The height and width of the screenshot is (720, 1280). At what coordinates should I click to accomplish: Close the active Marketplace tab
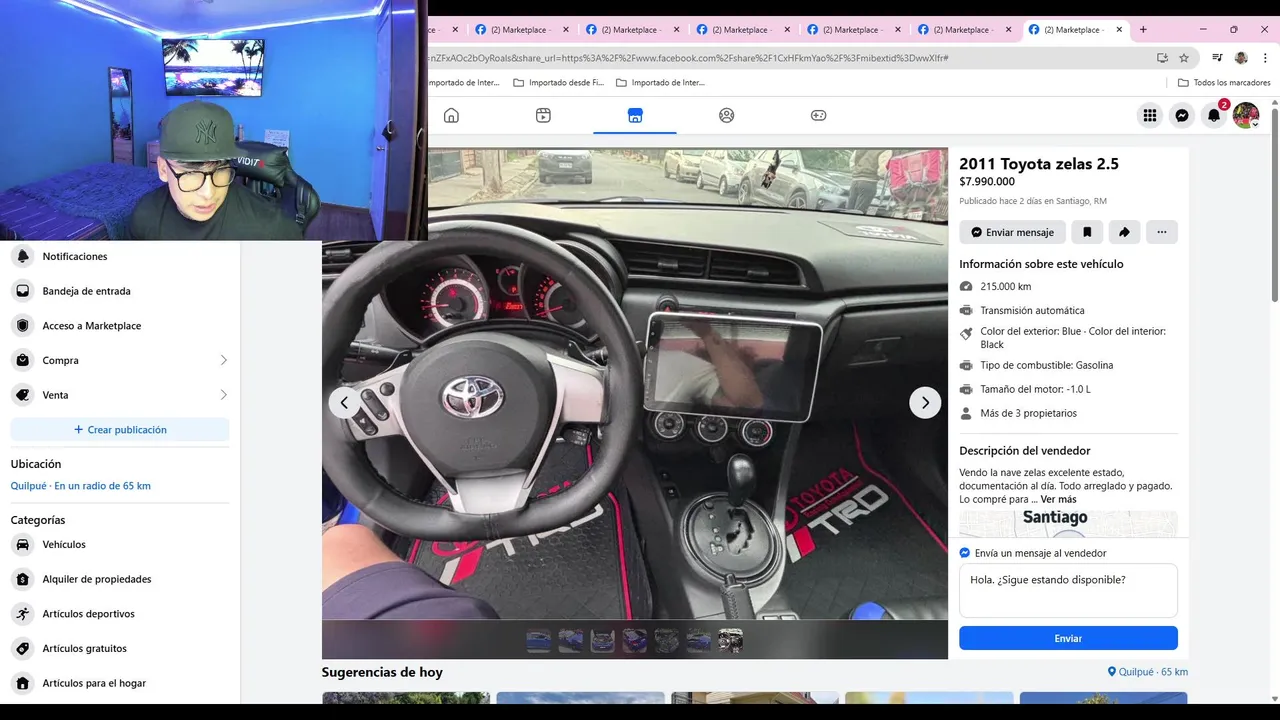(x=1119, y=29)
